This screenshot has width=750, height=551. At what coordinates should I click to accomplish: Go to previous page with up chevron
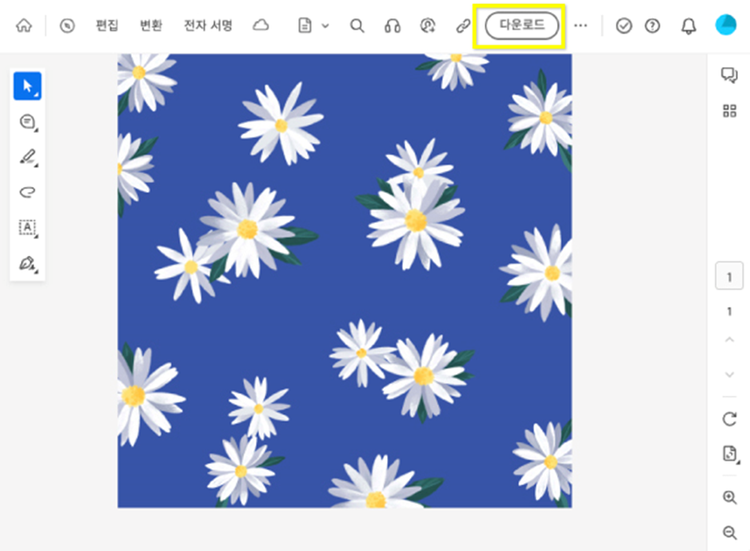coord(729,340)
